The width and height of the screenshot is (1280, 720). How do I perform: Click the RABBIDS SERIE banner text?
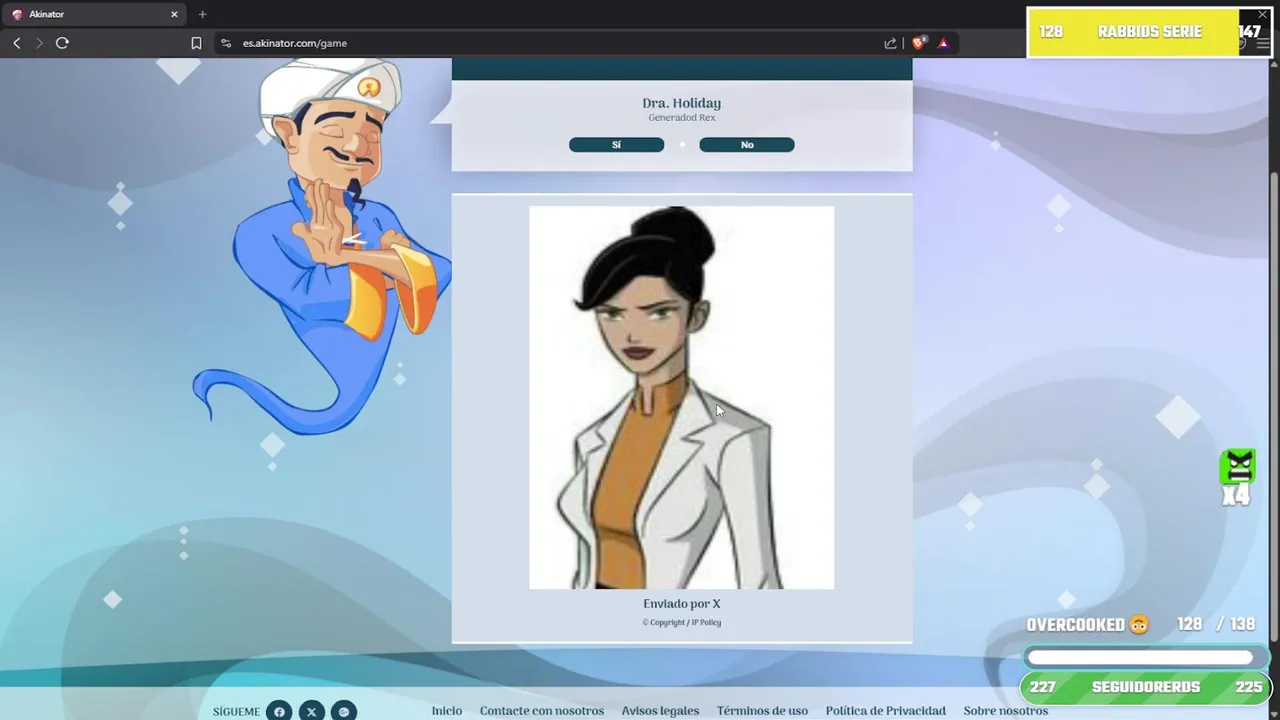pyautogui.click(x=1149, y=32)
